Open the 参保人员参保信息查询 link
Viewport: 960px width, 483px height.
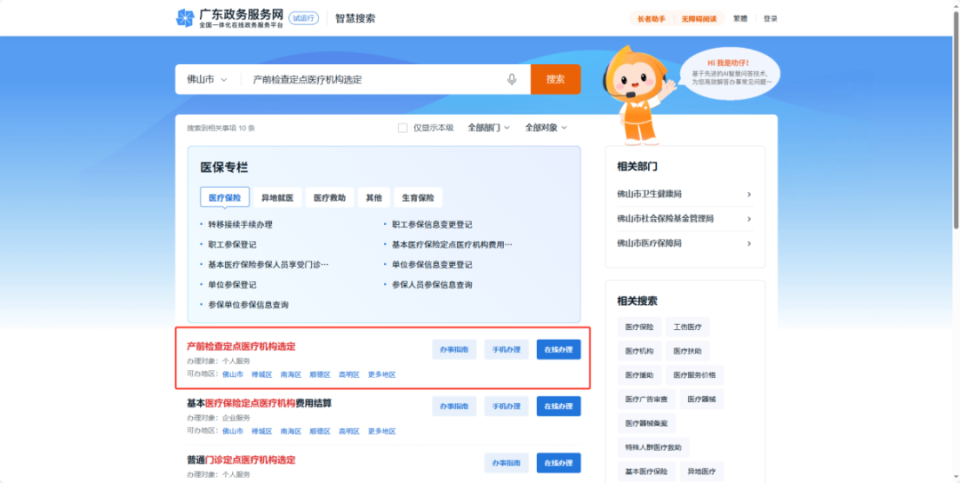(x=432, y=285)
